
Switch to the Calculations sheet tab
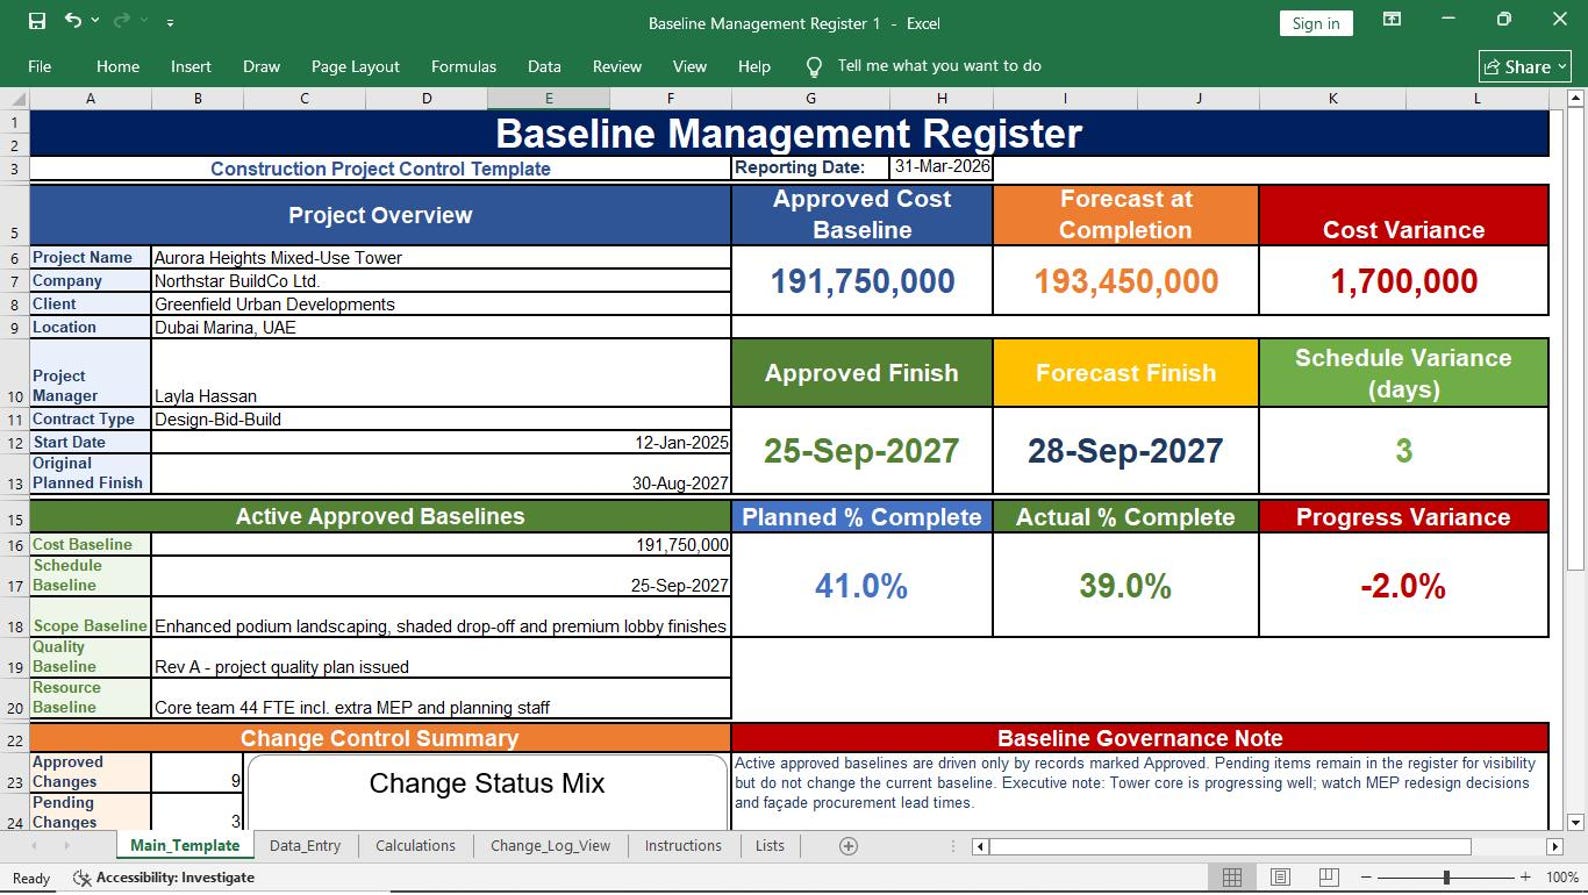tap(415, 846)
